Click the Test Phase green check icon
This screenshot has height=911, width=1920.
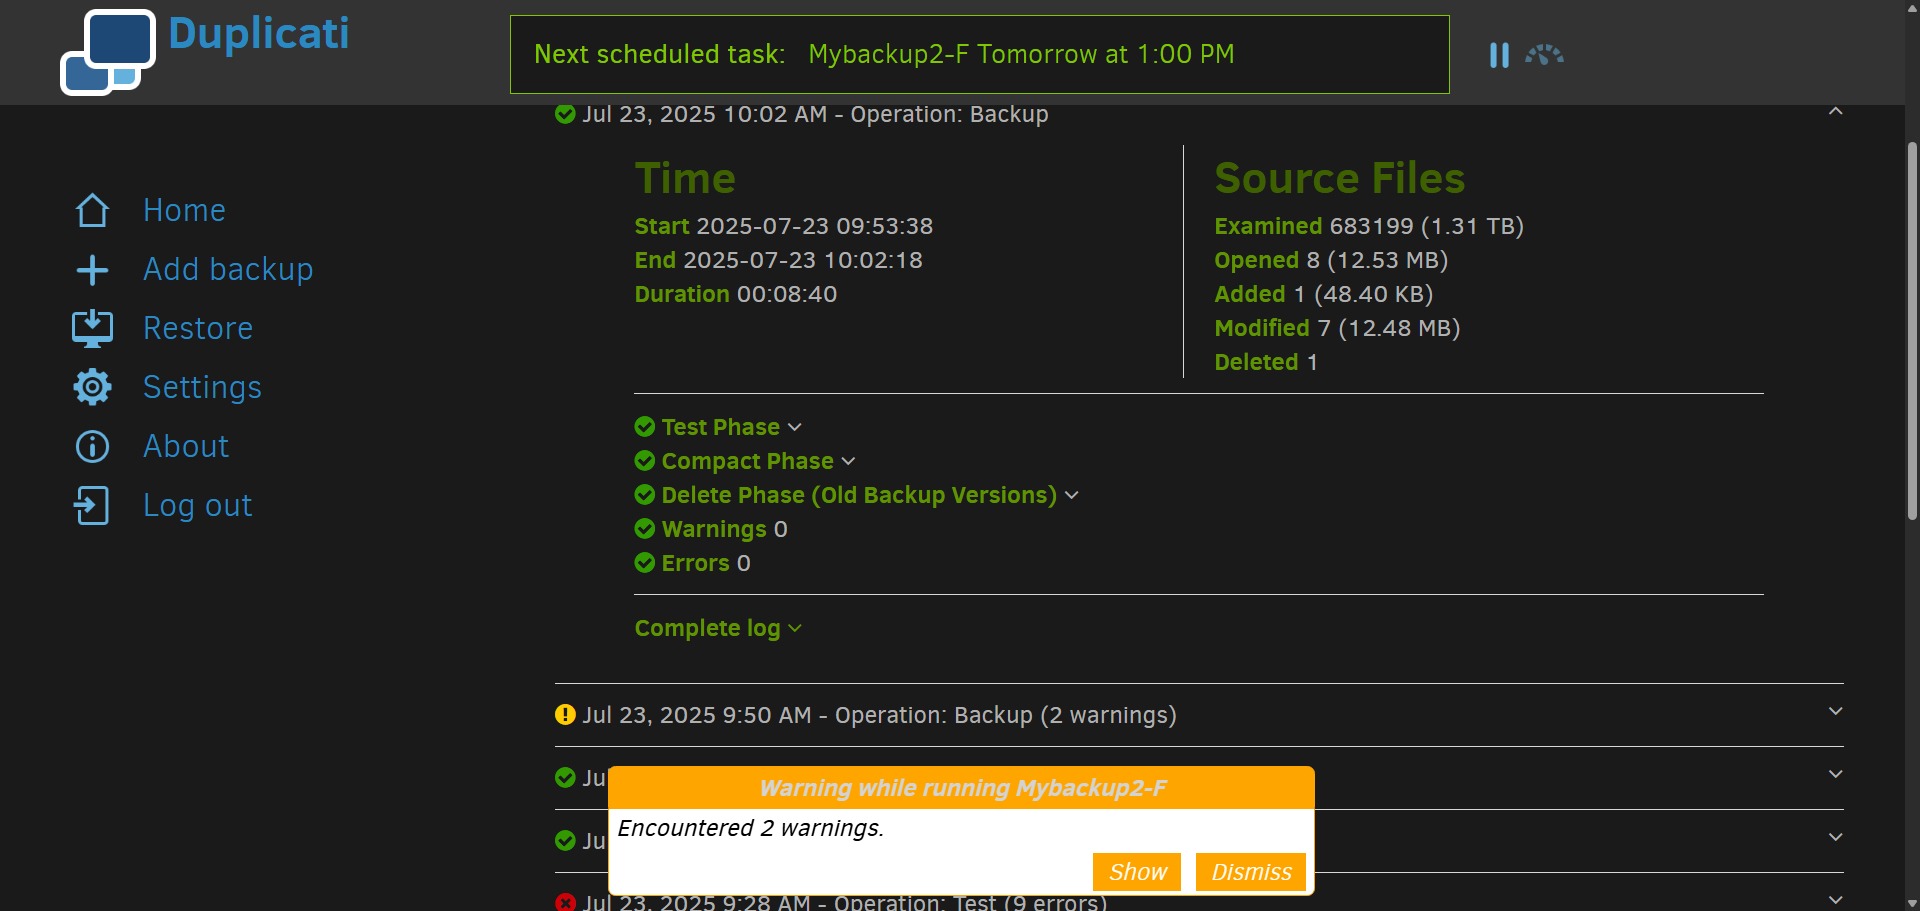[645, 427]
